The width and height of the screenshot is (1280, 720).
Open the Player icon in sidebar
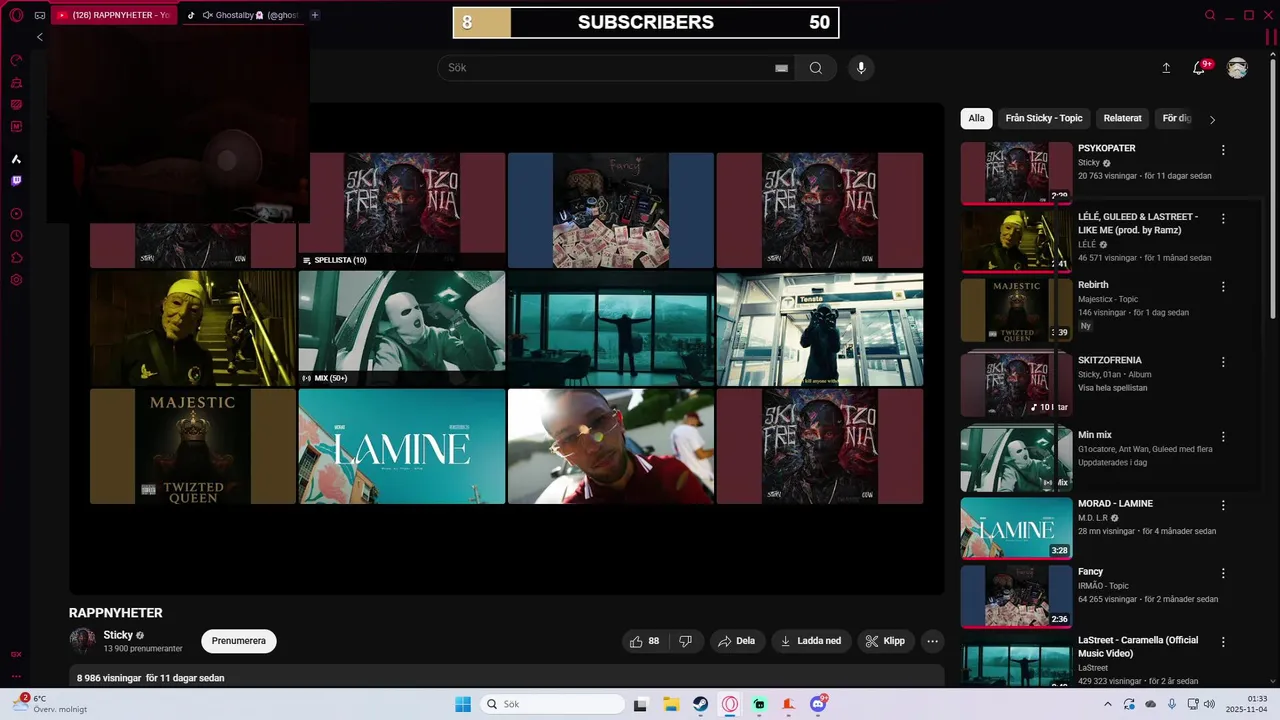(x=16, y=214)
